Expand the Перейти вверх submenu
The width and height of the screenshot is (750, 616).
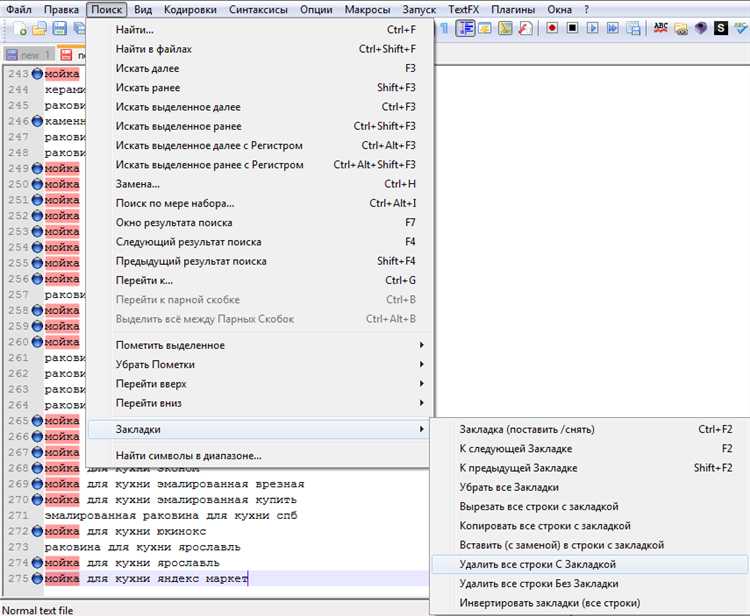(260, 384)
